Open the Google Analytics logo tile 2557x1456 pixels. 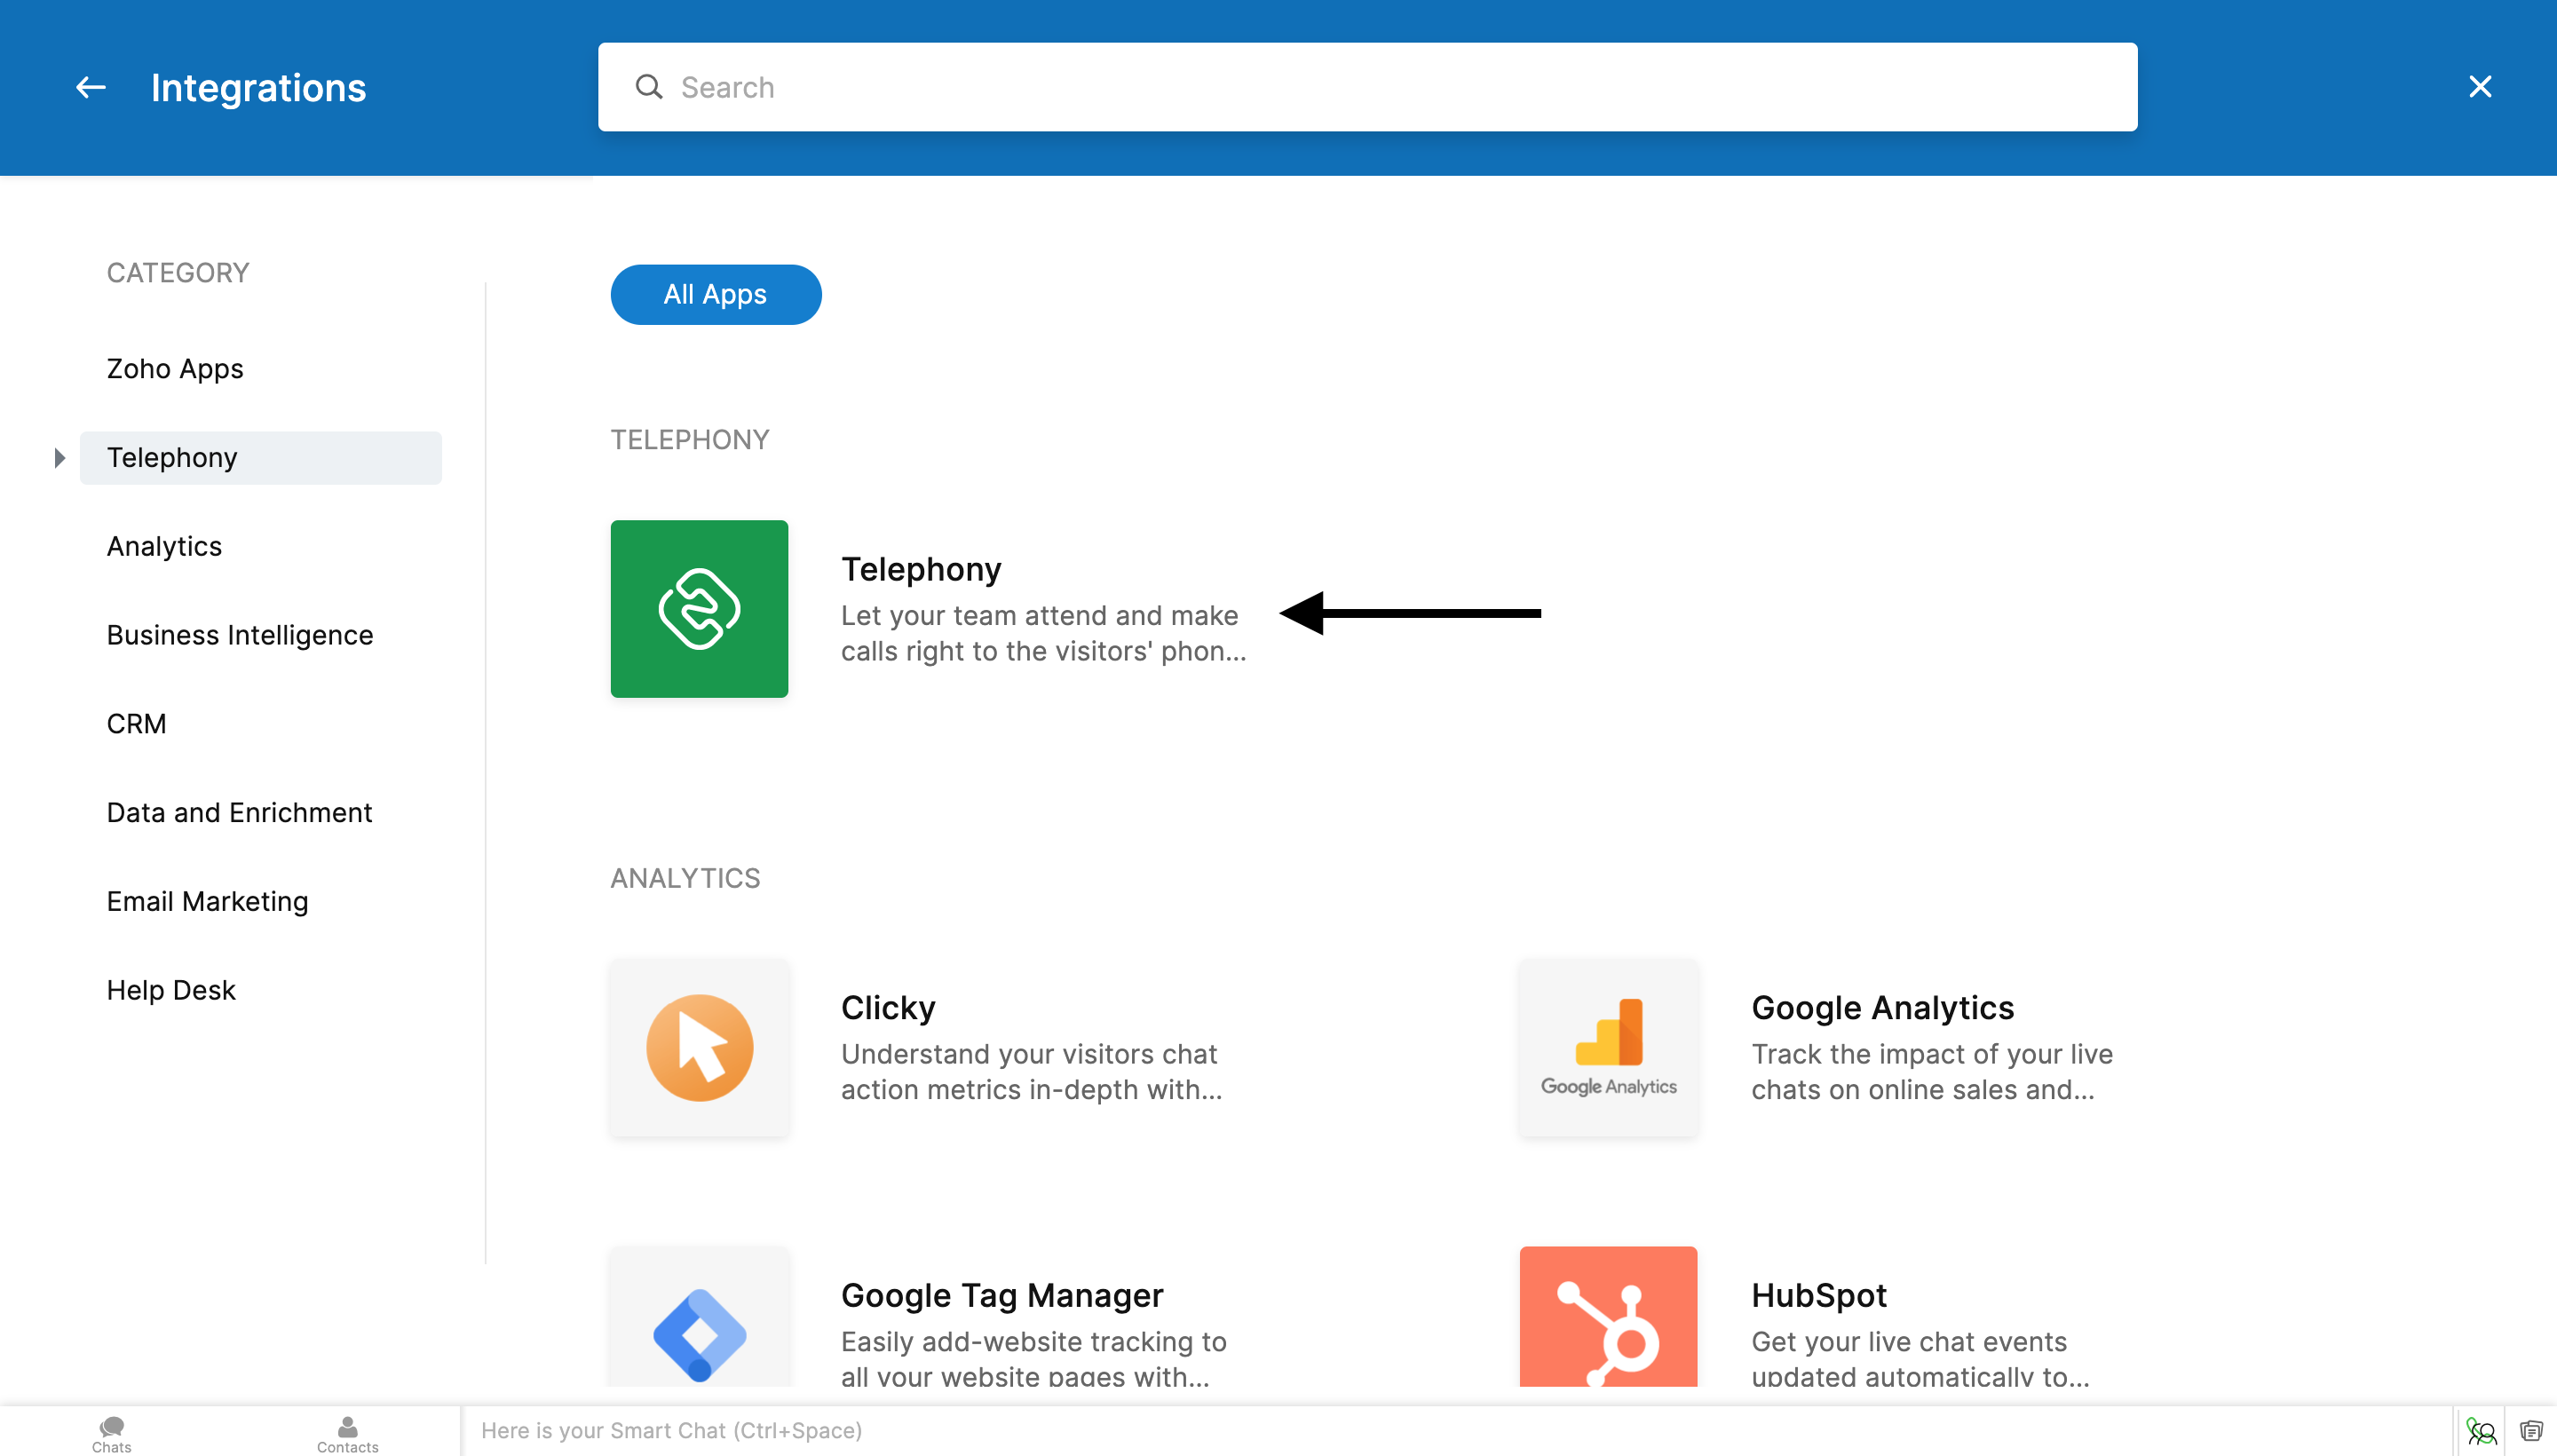point(1608,1047)
